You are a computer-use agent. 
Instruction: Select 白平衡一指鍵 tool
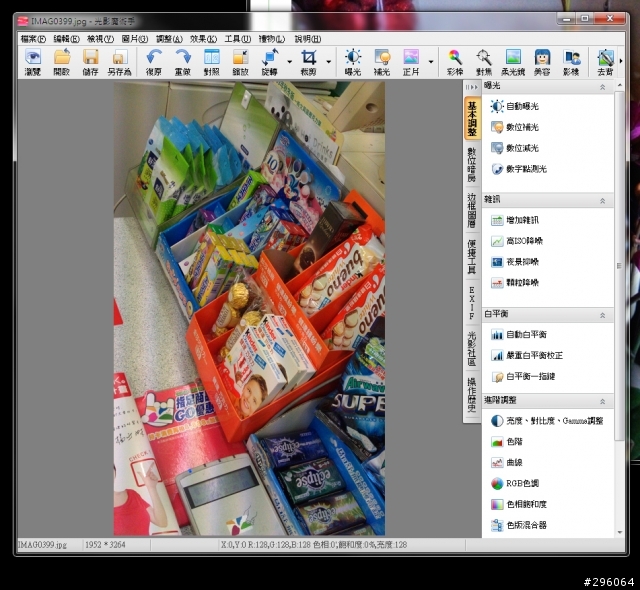coord(522,377)
